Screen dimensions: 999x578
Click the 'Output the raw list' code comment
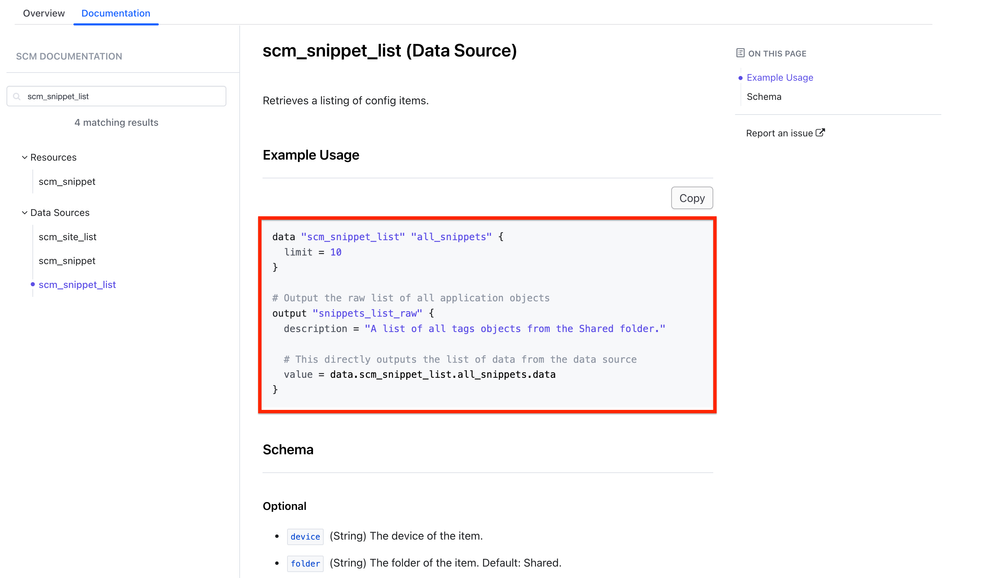tap(411, 298)
